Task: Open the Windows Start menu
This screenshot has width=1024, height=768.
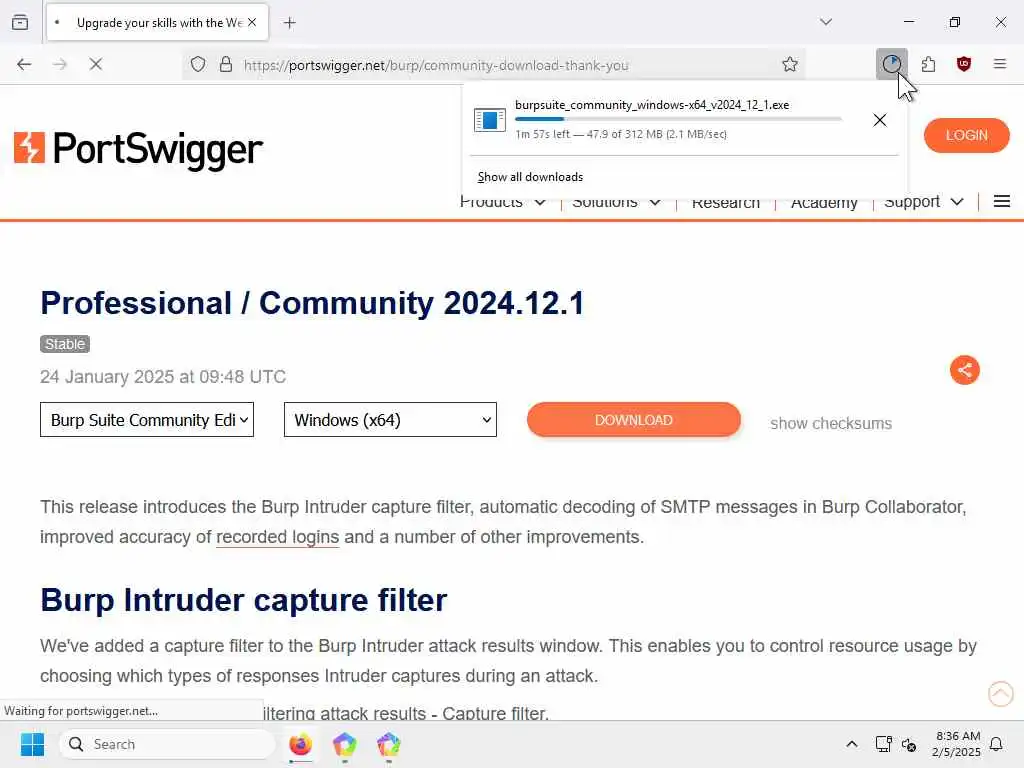Action: [32, 744]
